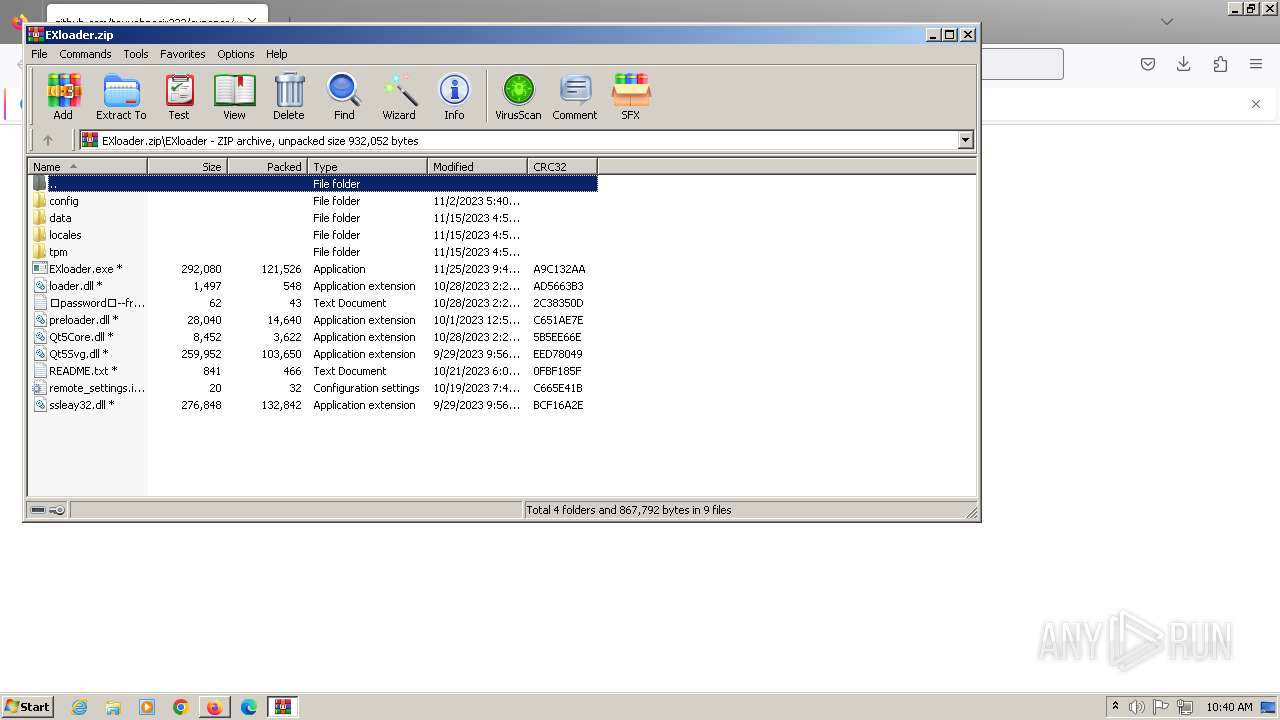Viewport: 1280px width, 720px height.
Task: Open Firefox downloads button
Action: [x=1184, y=64]
